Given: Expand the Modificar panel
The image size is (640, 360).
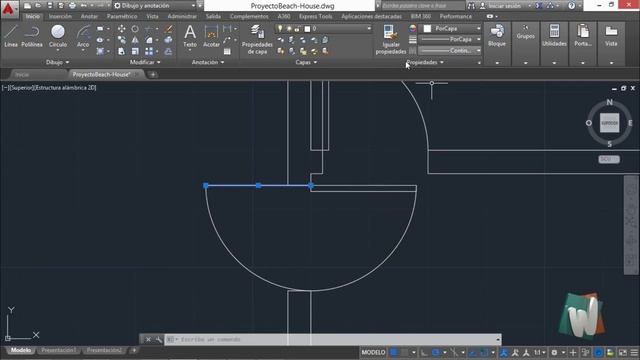Looking at the screenshot, I should coord(145,62).
